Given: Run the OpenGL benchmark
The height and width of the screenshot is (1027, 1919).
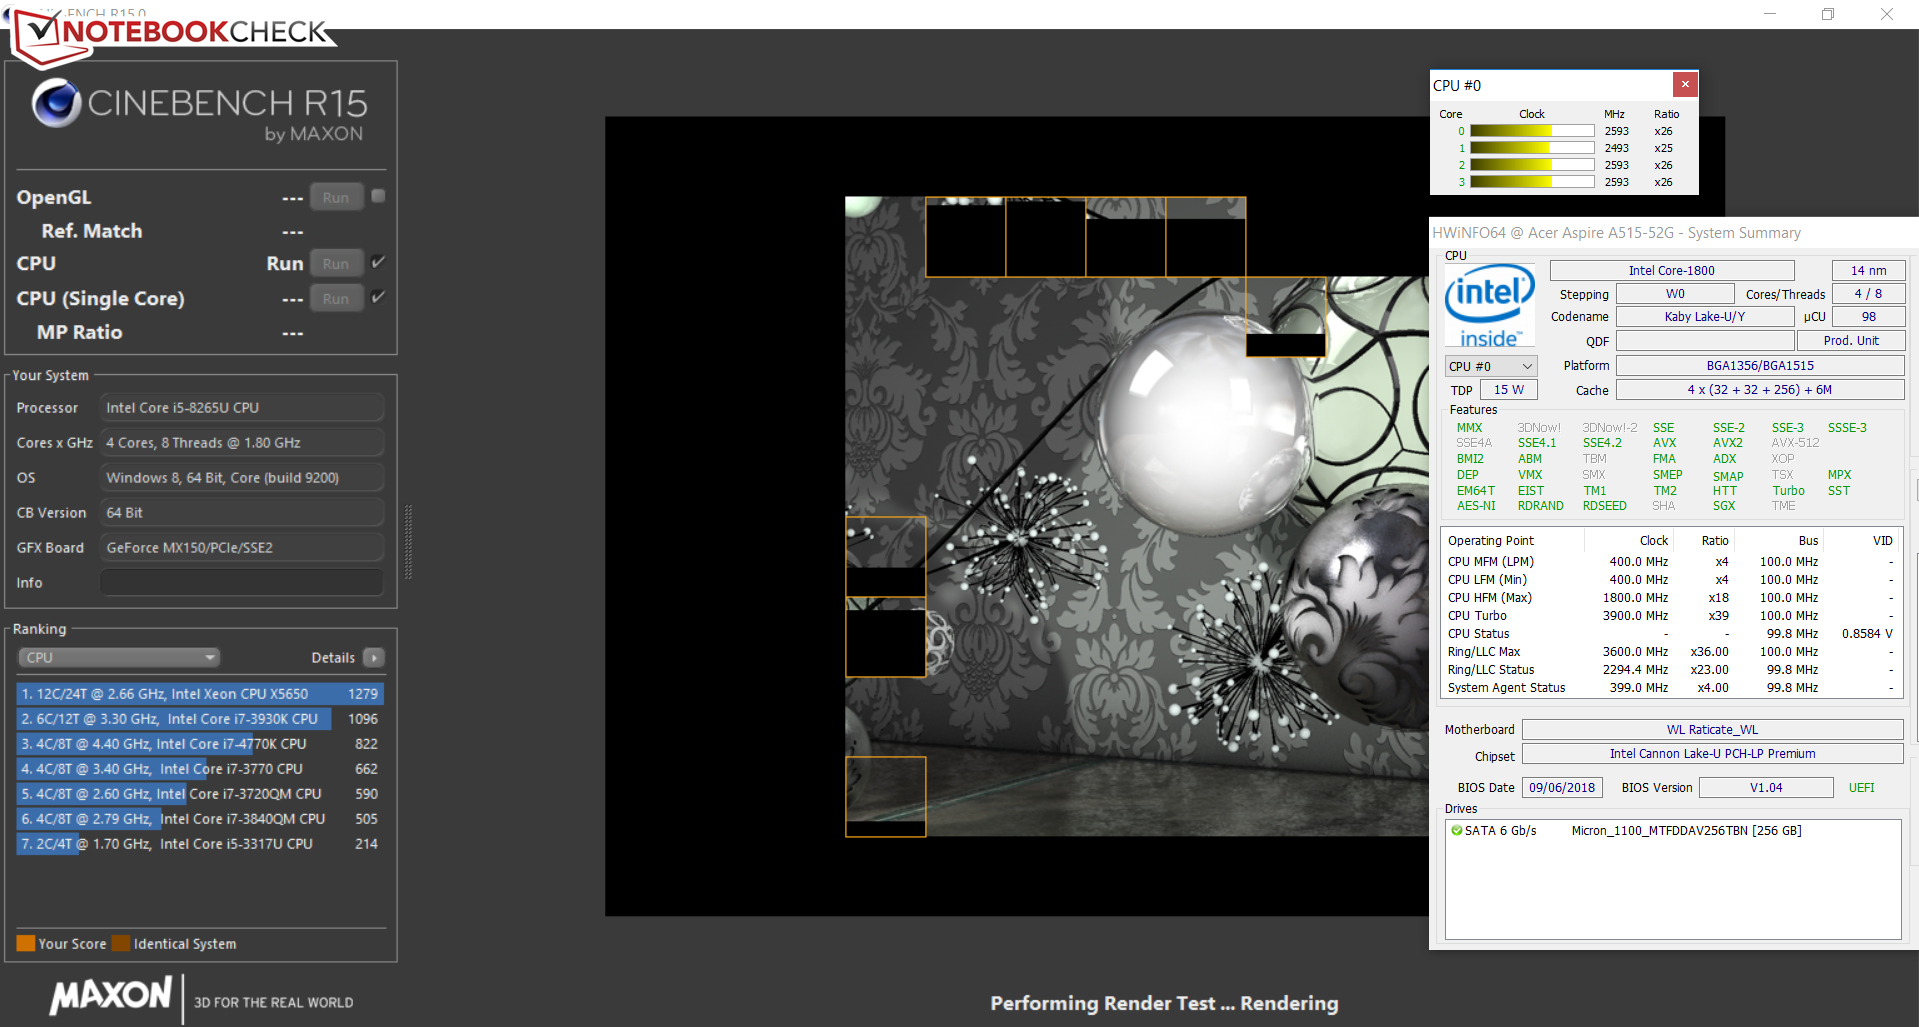Looking at the screenshot, I should (x=336, y=198).
